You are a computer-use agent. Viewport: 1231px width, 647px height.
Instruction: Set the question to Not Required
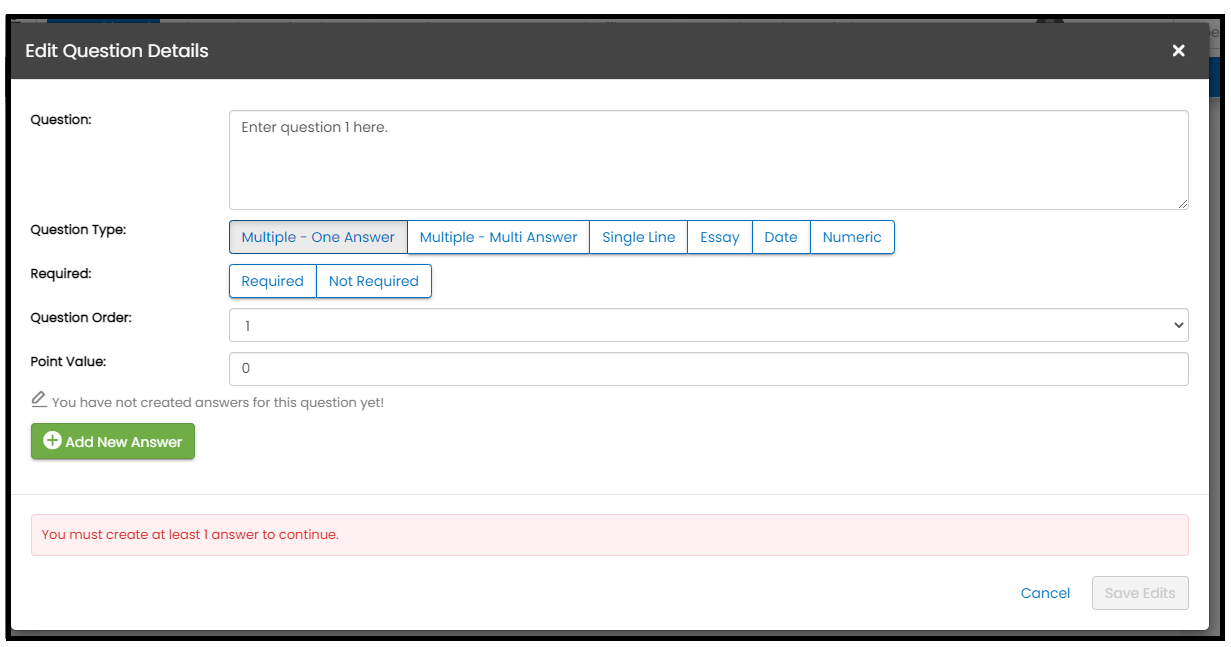pyautogui.click(x=373, y=282)
